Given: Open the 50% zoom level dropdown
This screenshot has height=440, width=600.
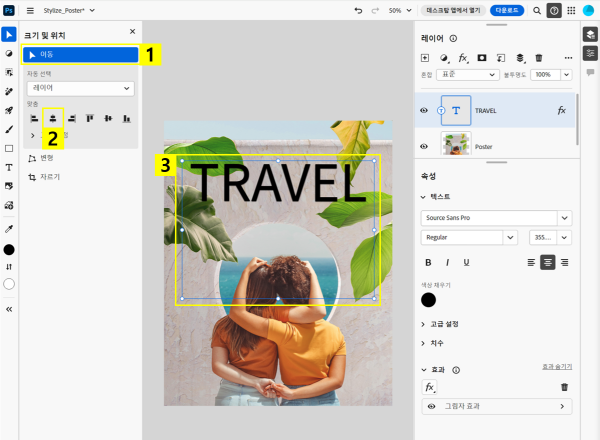Looking at the screenshot, I should 400,11.
